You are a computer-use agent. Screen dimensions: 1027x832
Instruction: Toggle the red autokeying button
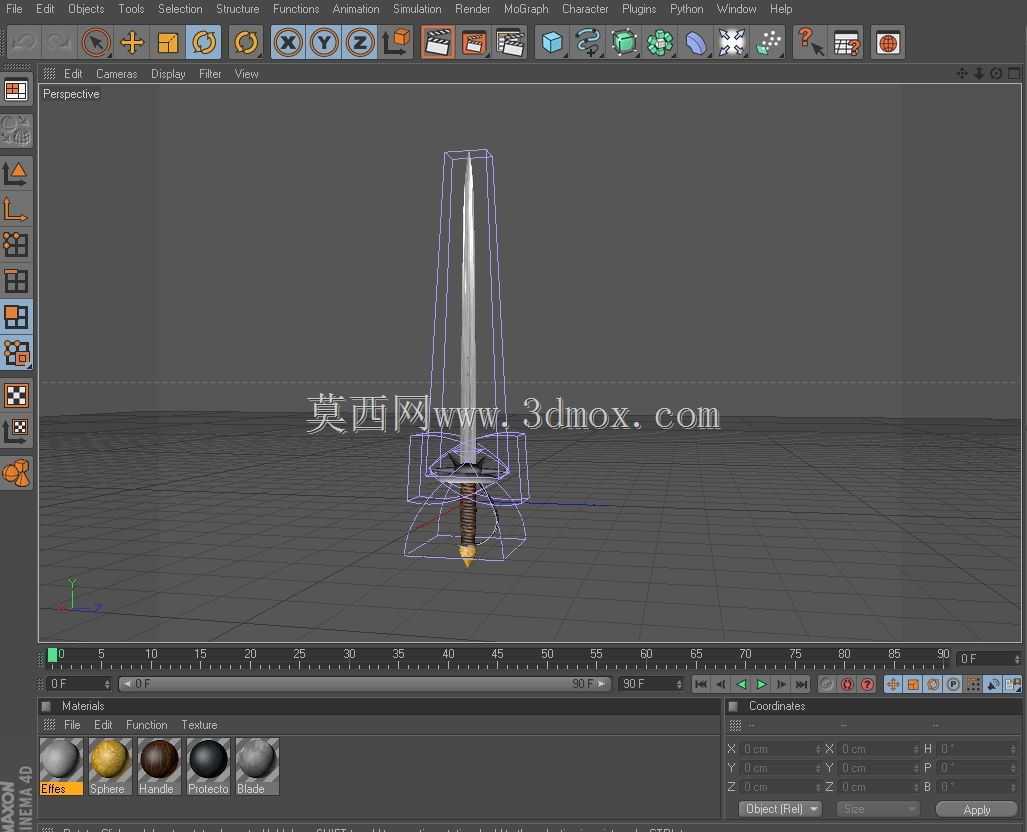point(847,684)
